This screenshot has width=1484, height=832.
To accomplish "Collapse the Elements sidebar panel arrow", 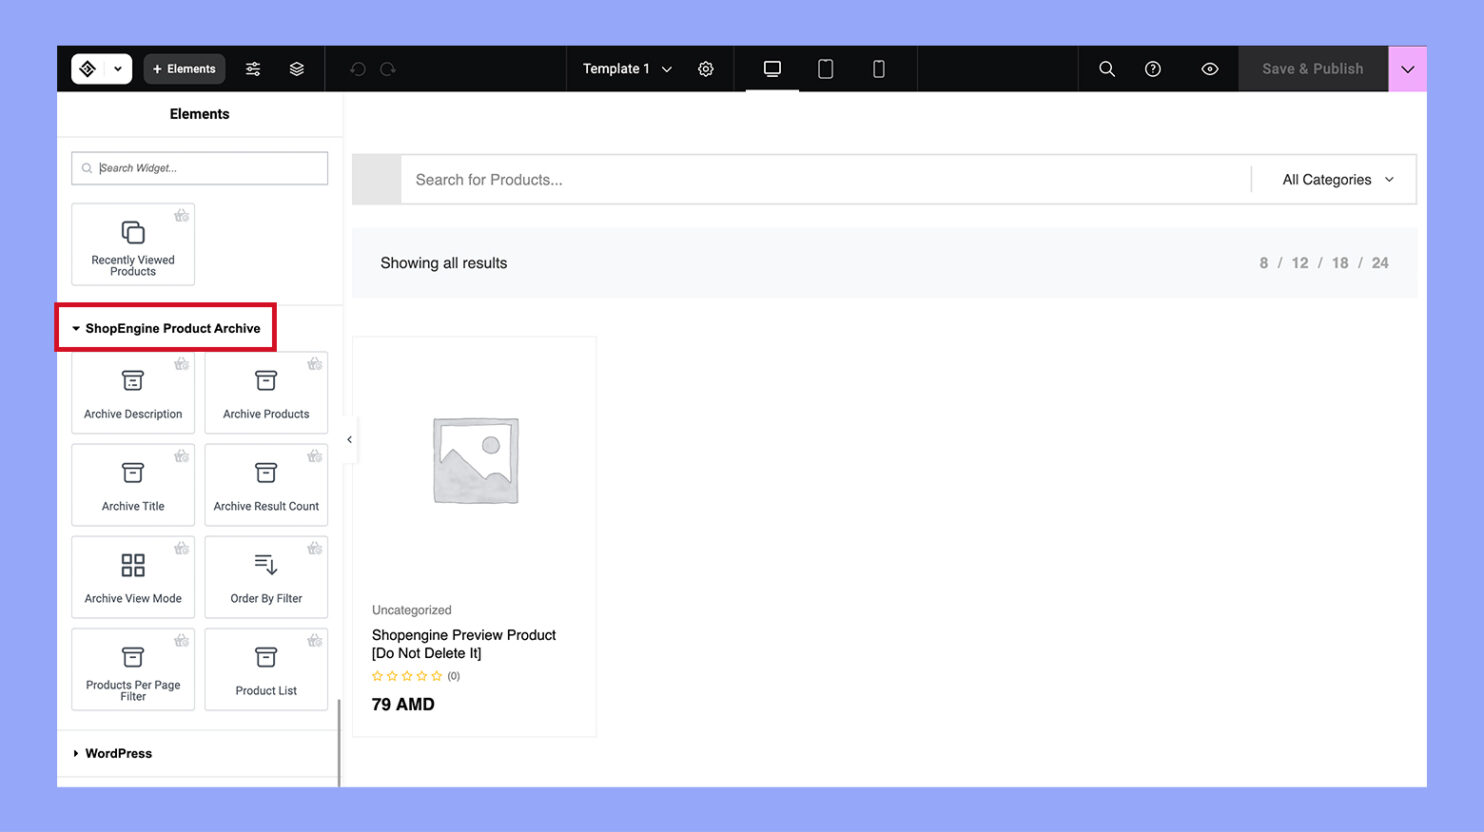I will pos(349,440).
